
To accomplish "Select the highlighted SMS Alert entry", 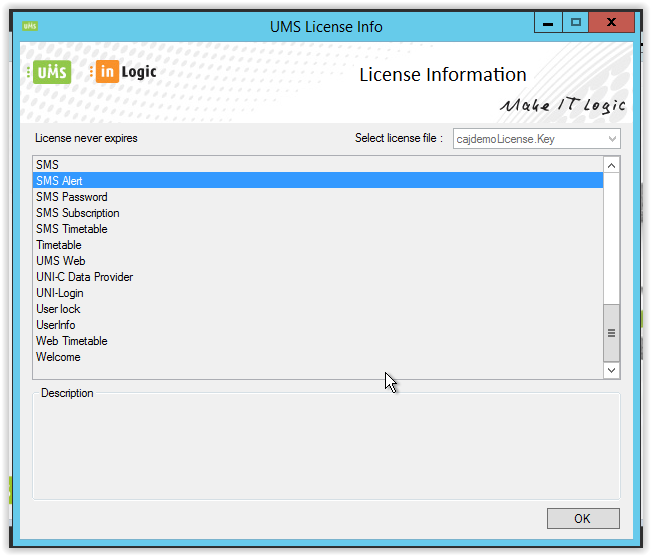I will 60,181.
